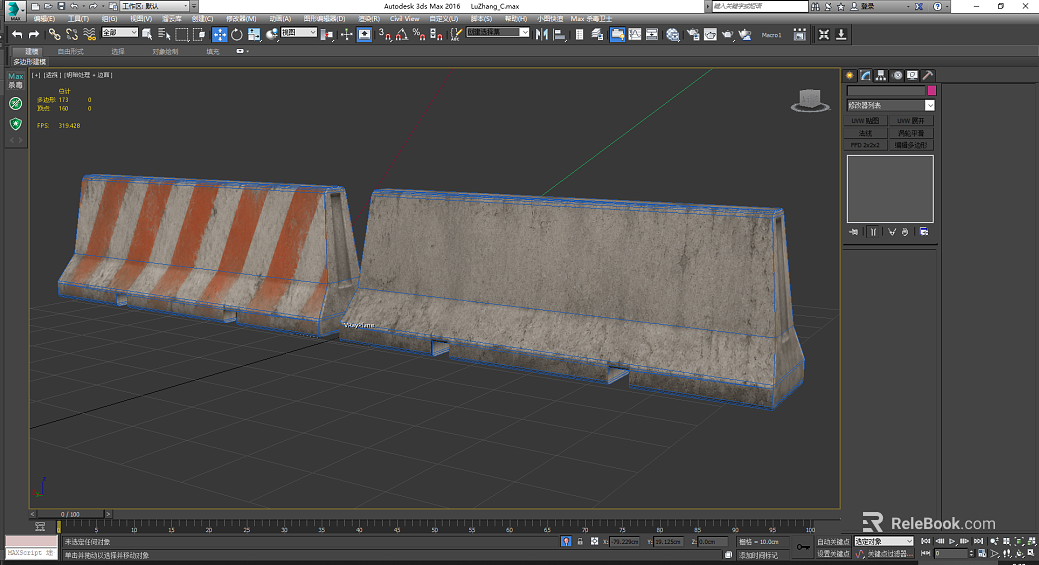Click the Unwrap UVW modifier button
The height and width of the screenshot is (565, 1039).
click(x=911, y=121)
